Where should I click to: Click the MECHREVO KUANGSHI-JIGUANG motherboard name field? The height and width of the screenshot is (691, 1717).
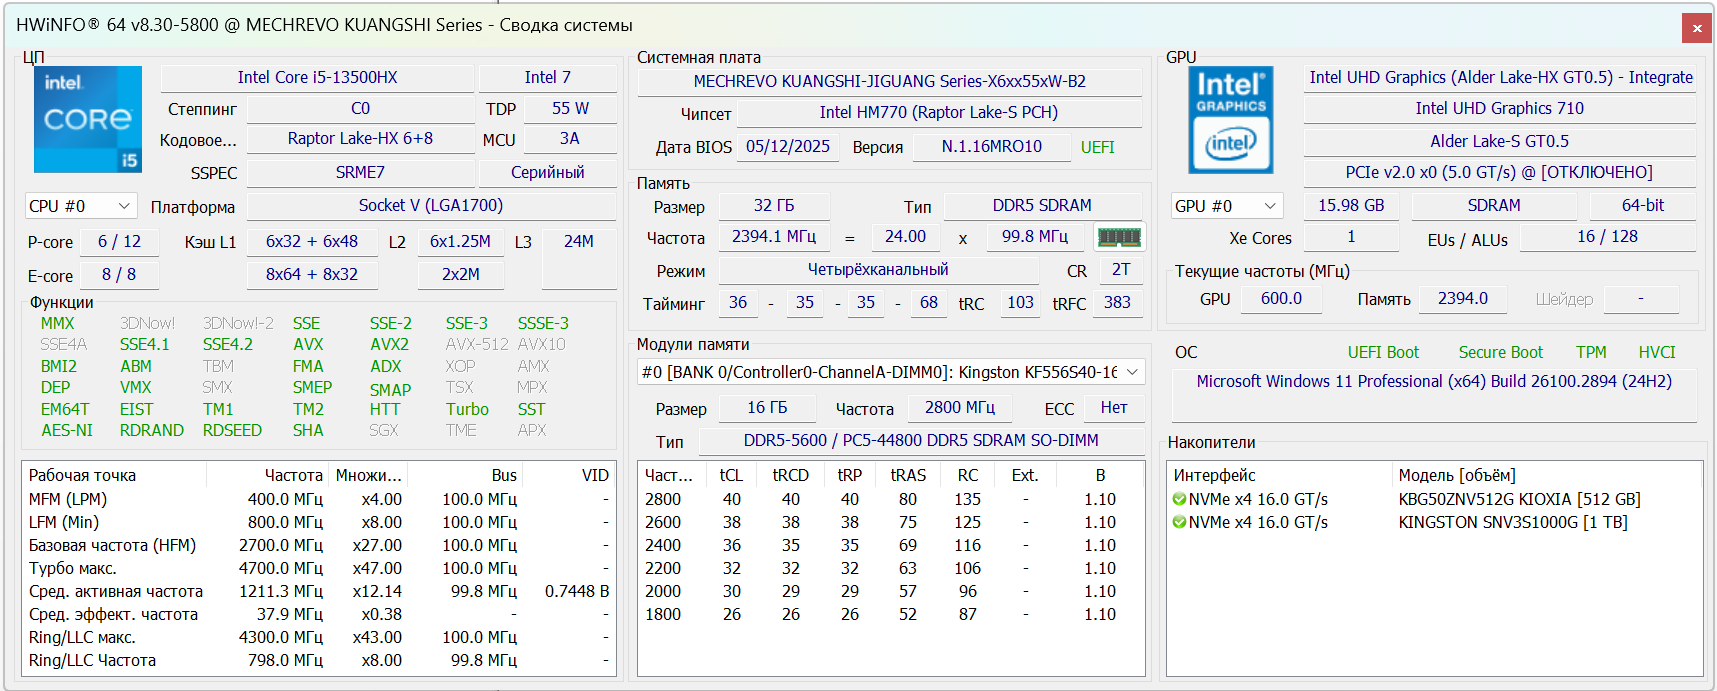[x=889, y=82]
